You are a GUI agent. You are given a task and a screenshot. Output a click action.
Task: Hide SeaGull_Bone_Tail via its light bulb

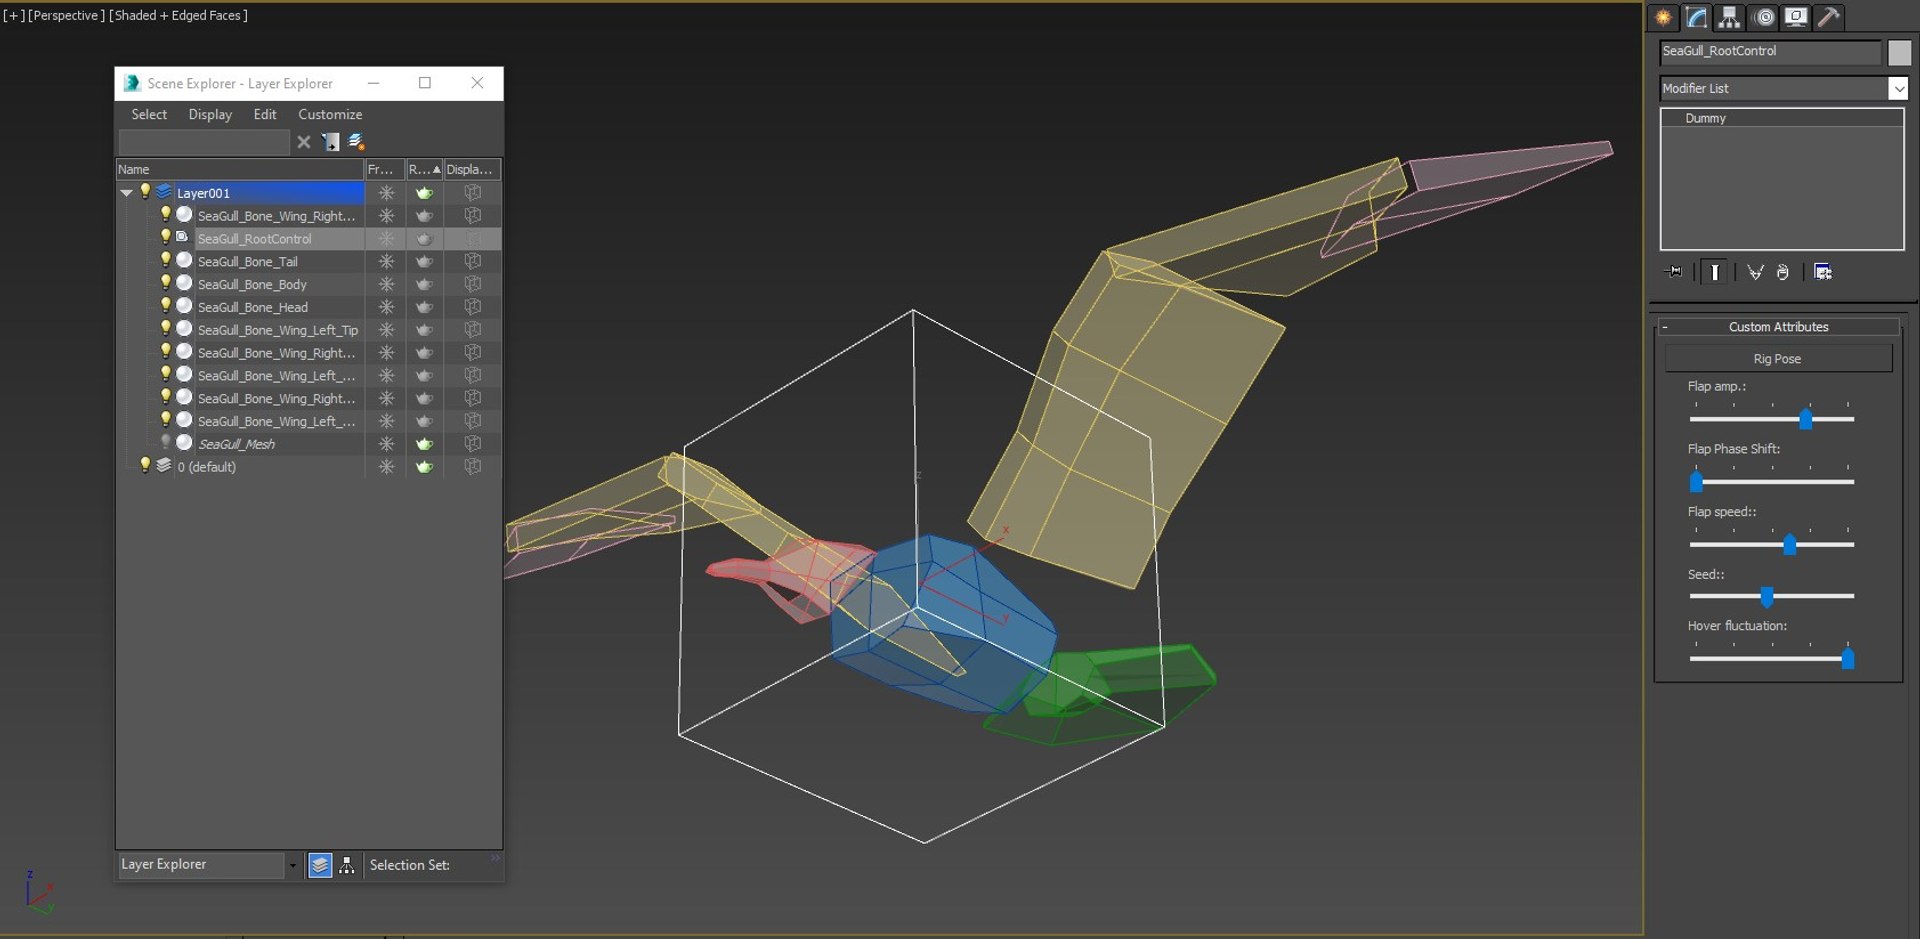click(166, 260)
